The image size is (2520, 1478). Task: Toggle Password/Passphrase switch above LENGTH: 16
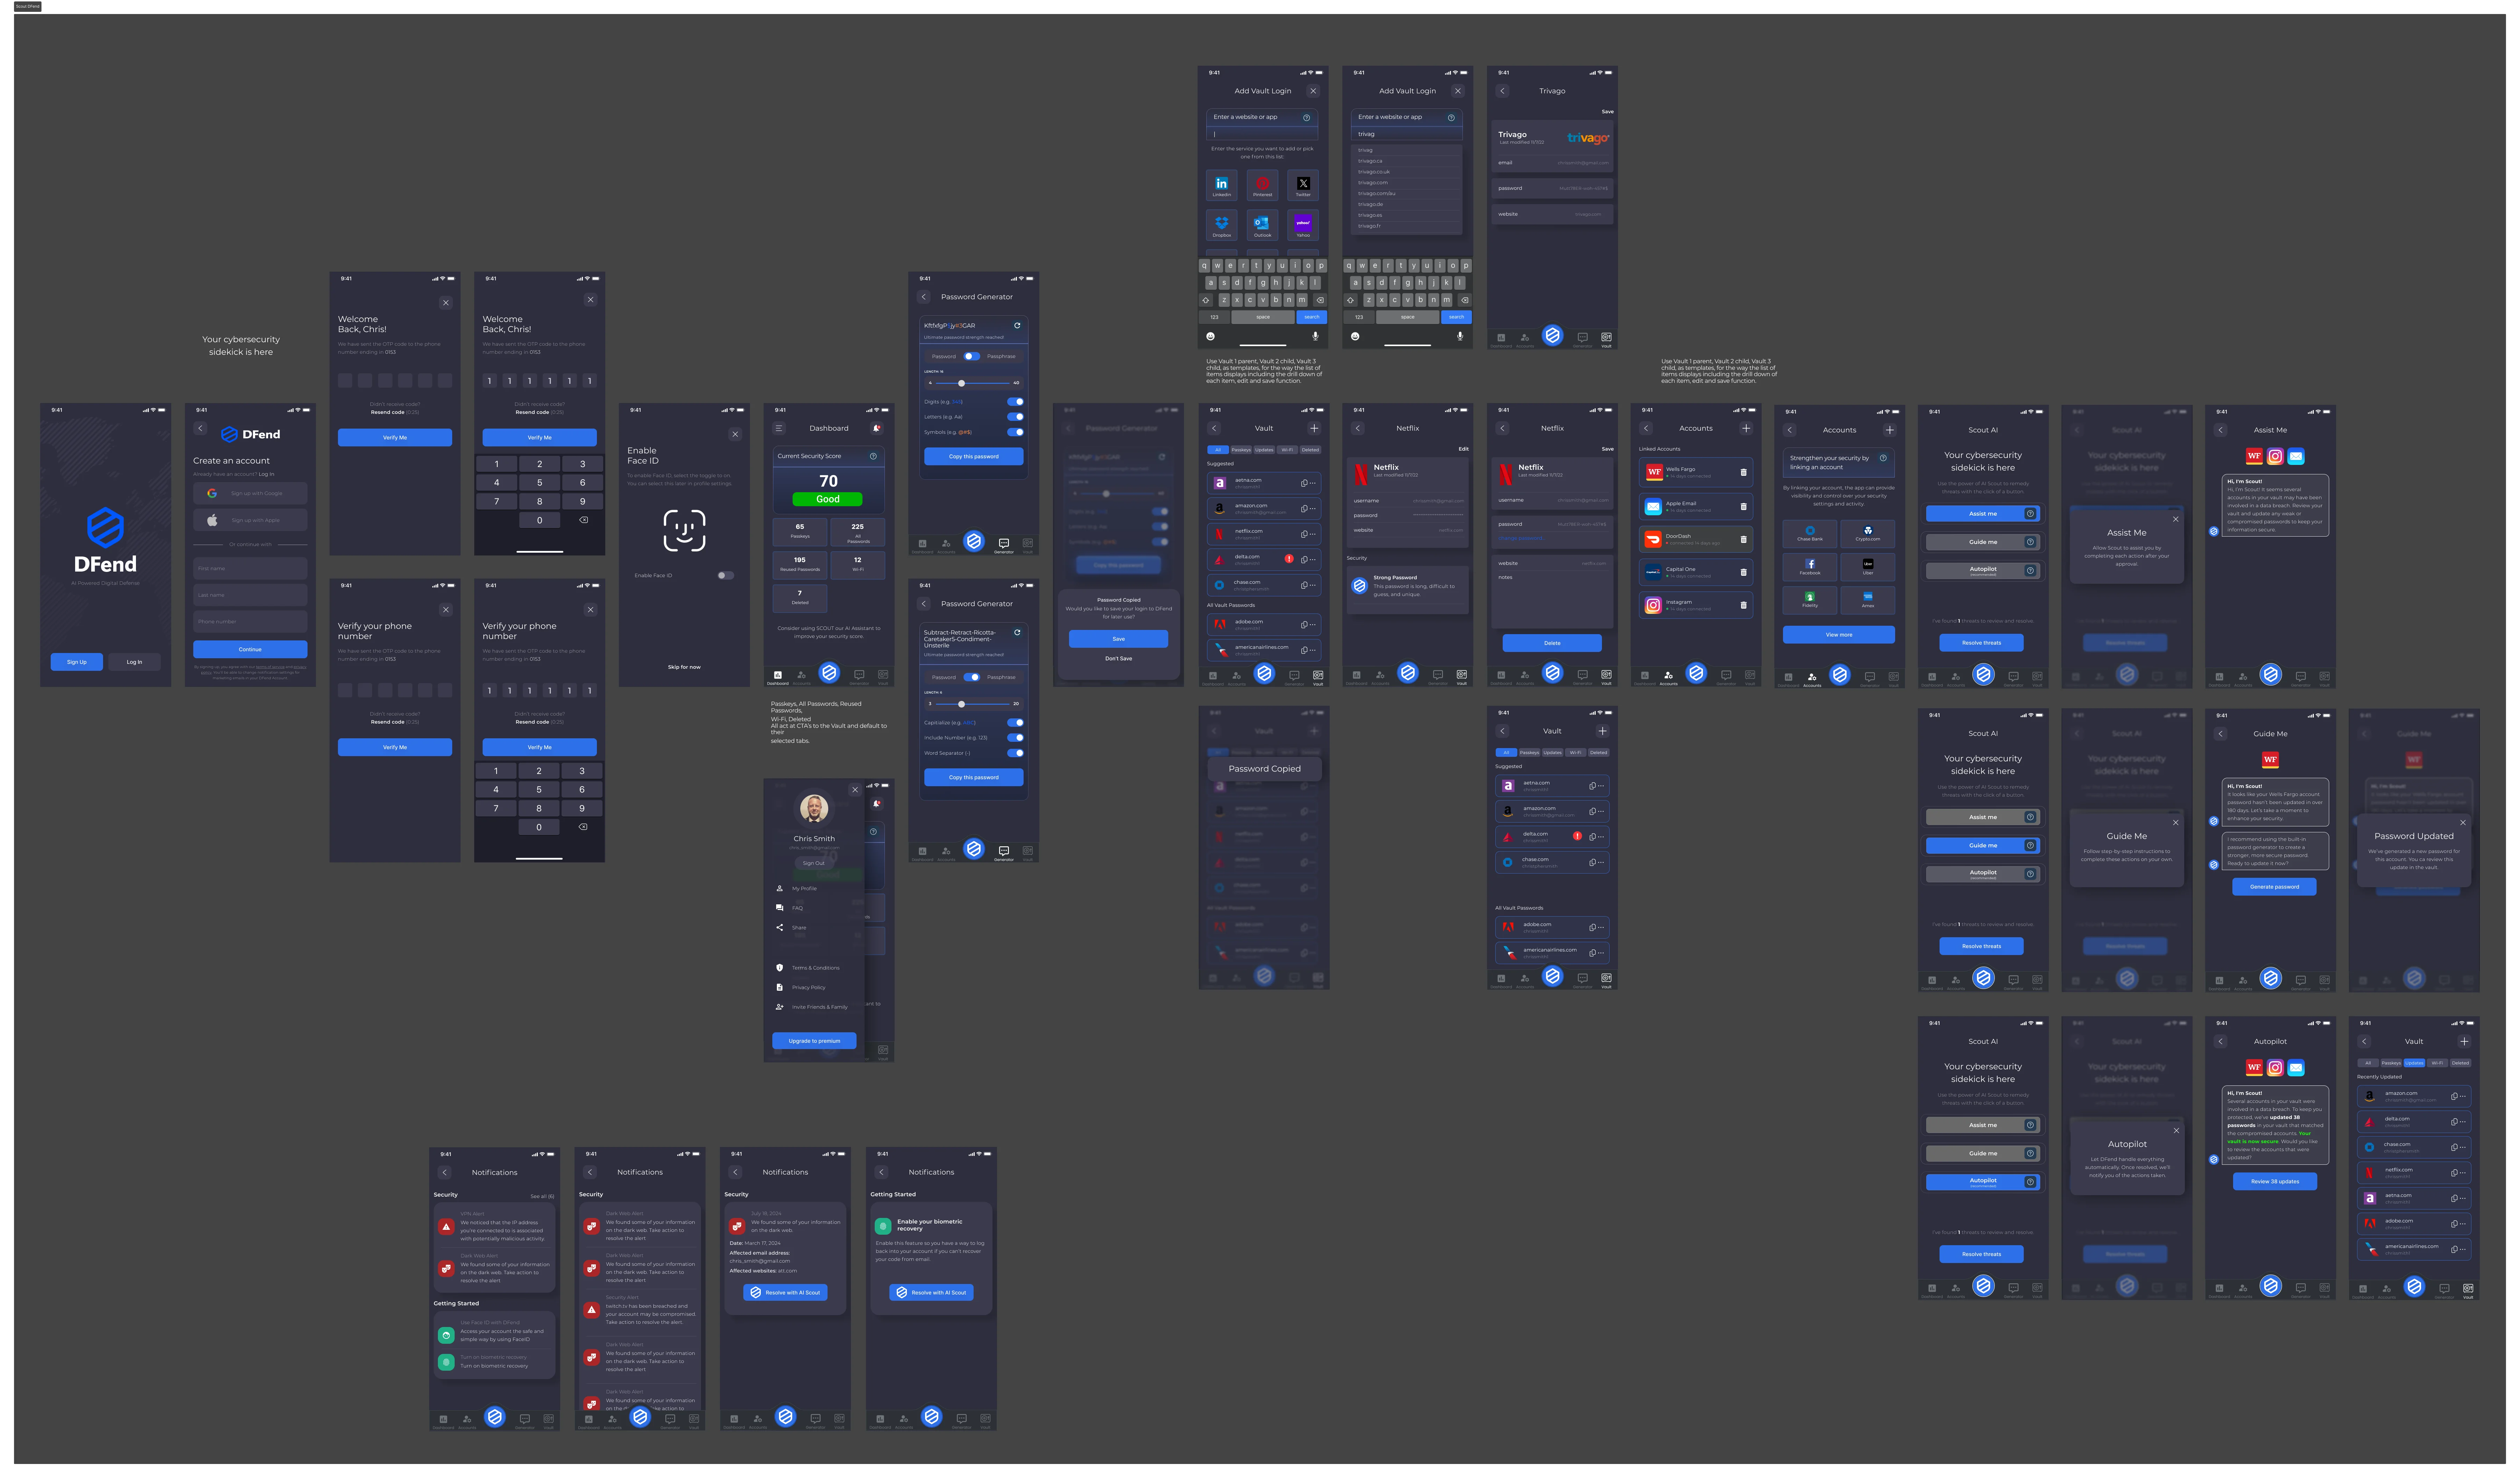tap(971, 356)
